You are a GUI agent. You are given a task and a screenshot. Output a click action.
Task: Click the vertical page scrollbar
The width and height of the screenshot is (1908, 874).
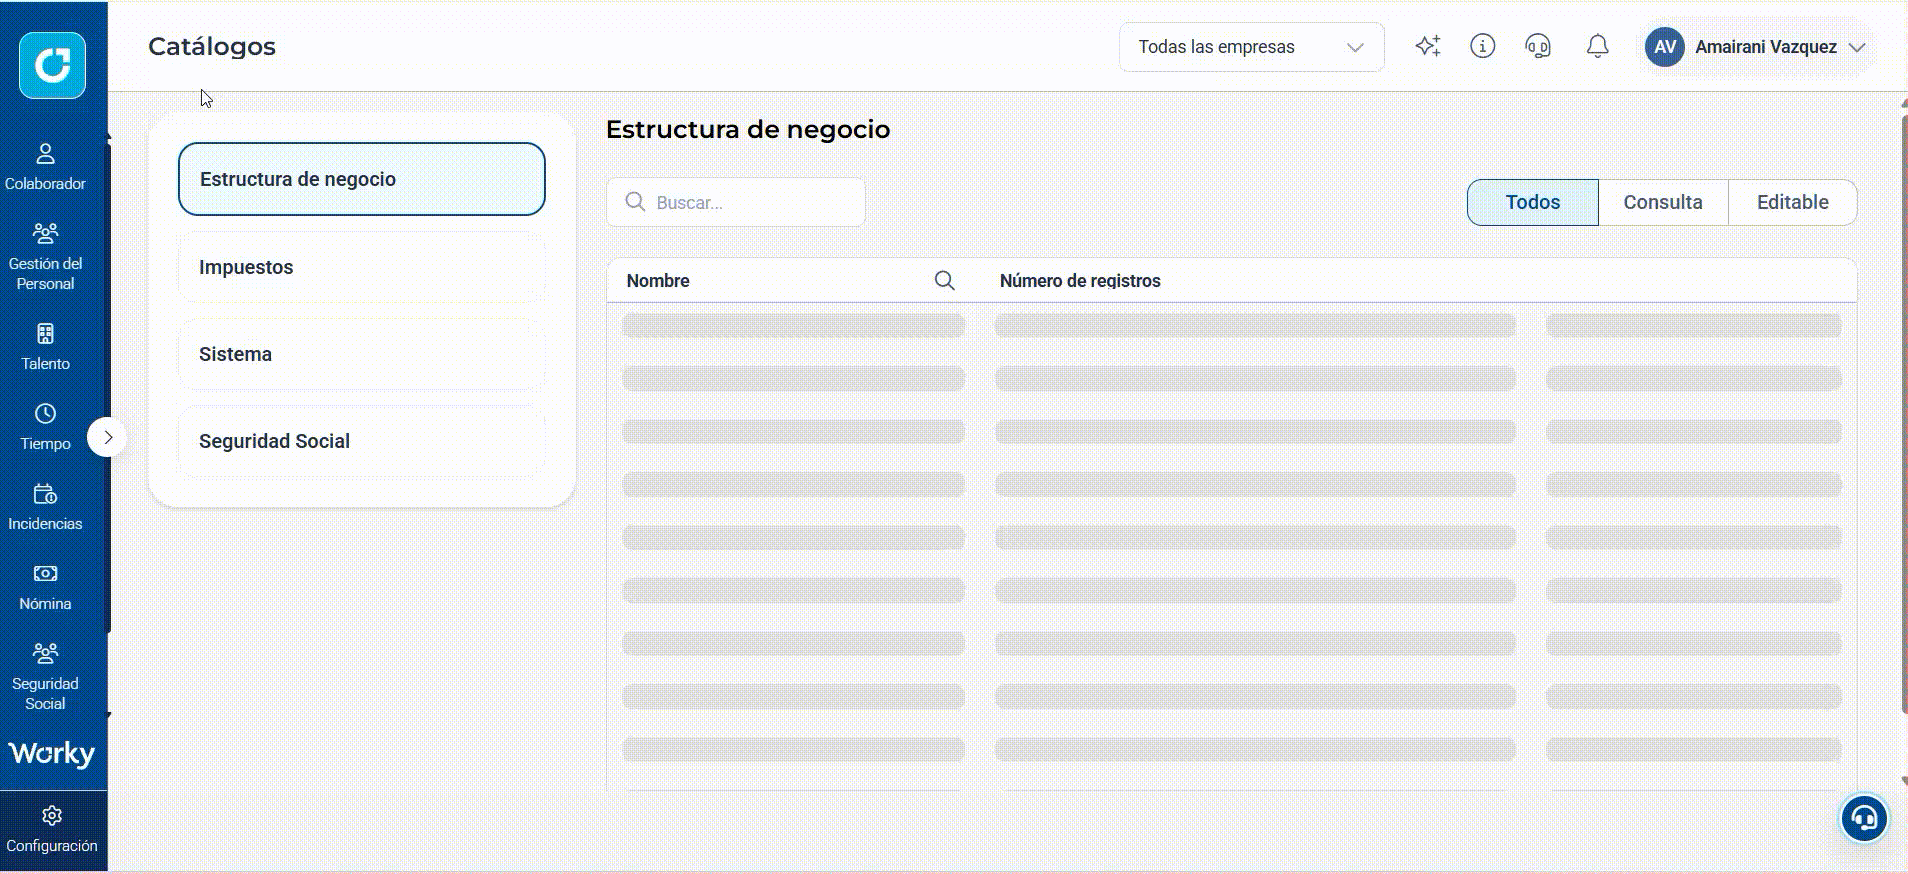[x=1903, y=415]
